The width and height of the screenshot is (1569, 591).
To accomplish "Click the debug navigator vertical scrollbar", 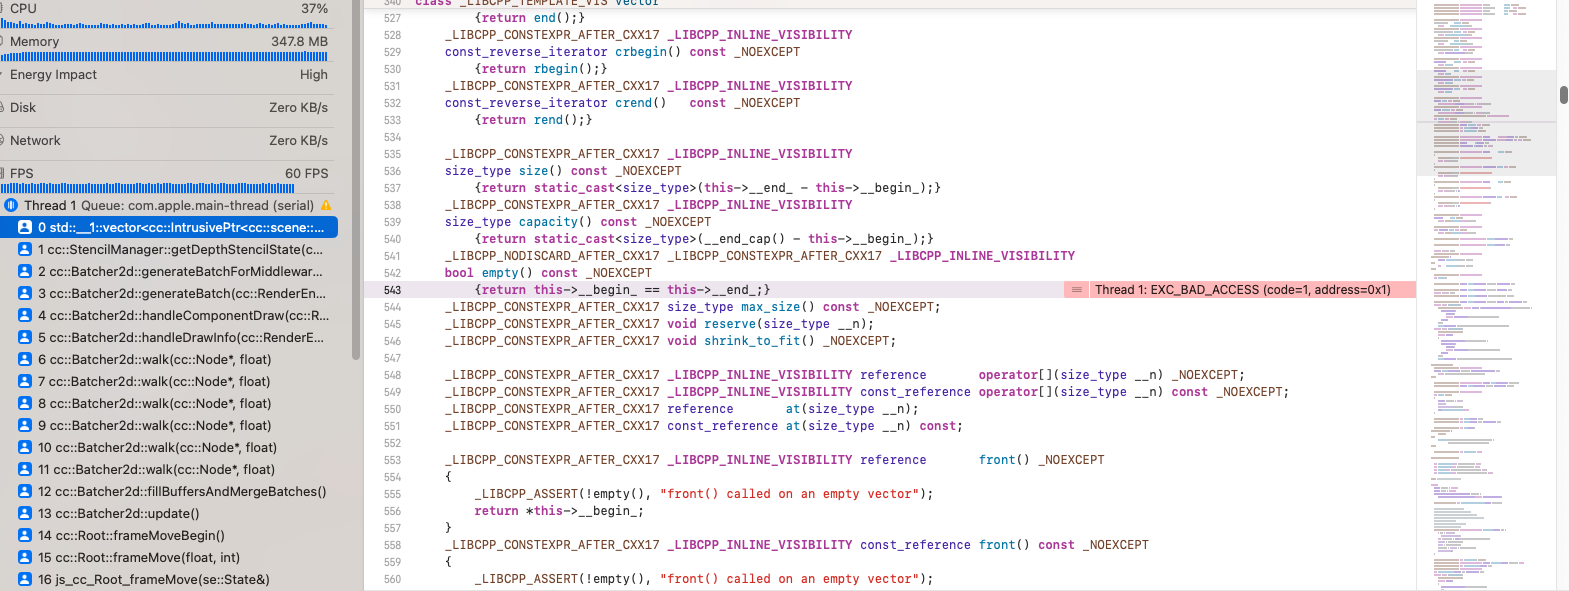I will [356, 180].
